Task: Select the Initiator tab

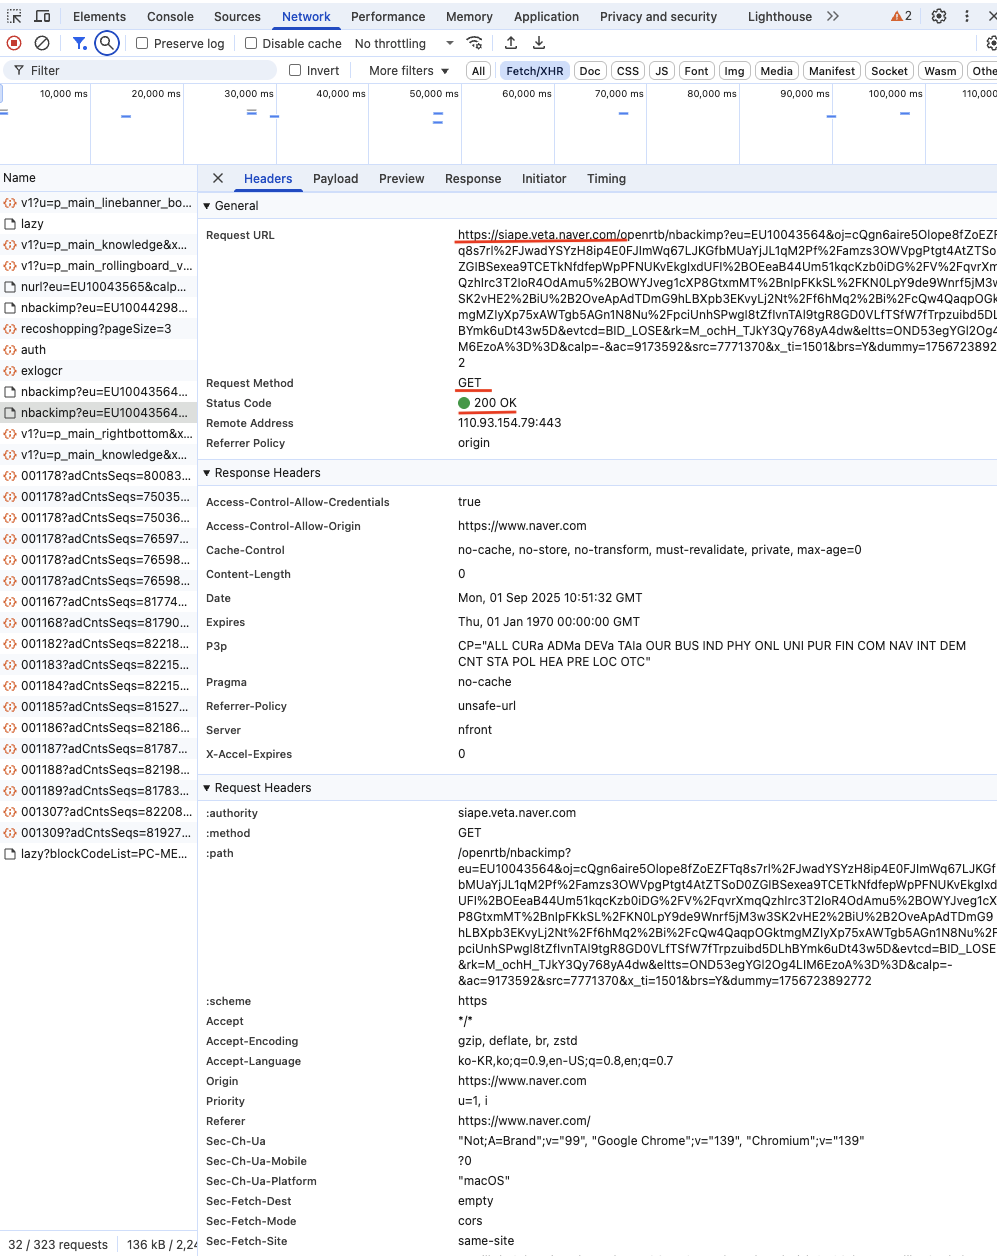Action: [544, 178]
